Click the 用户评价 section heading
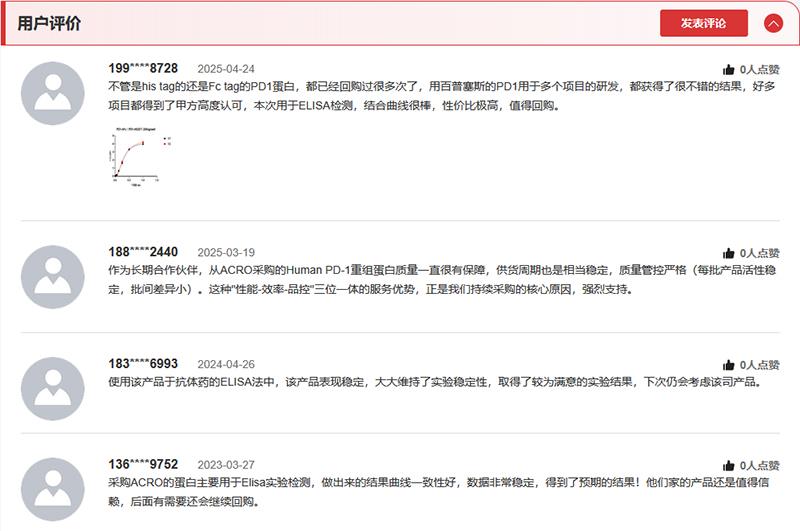This screenshot has width=800, height=531. click(50, 23)
